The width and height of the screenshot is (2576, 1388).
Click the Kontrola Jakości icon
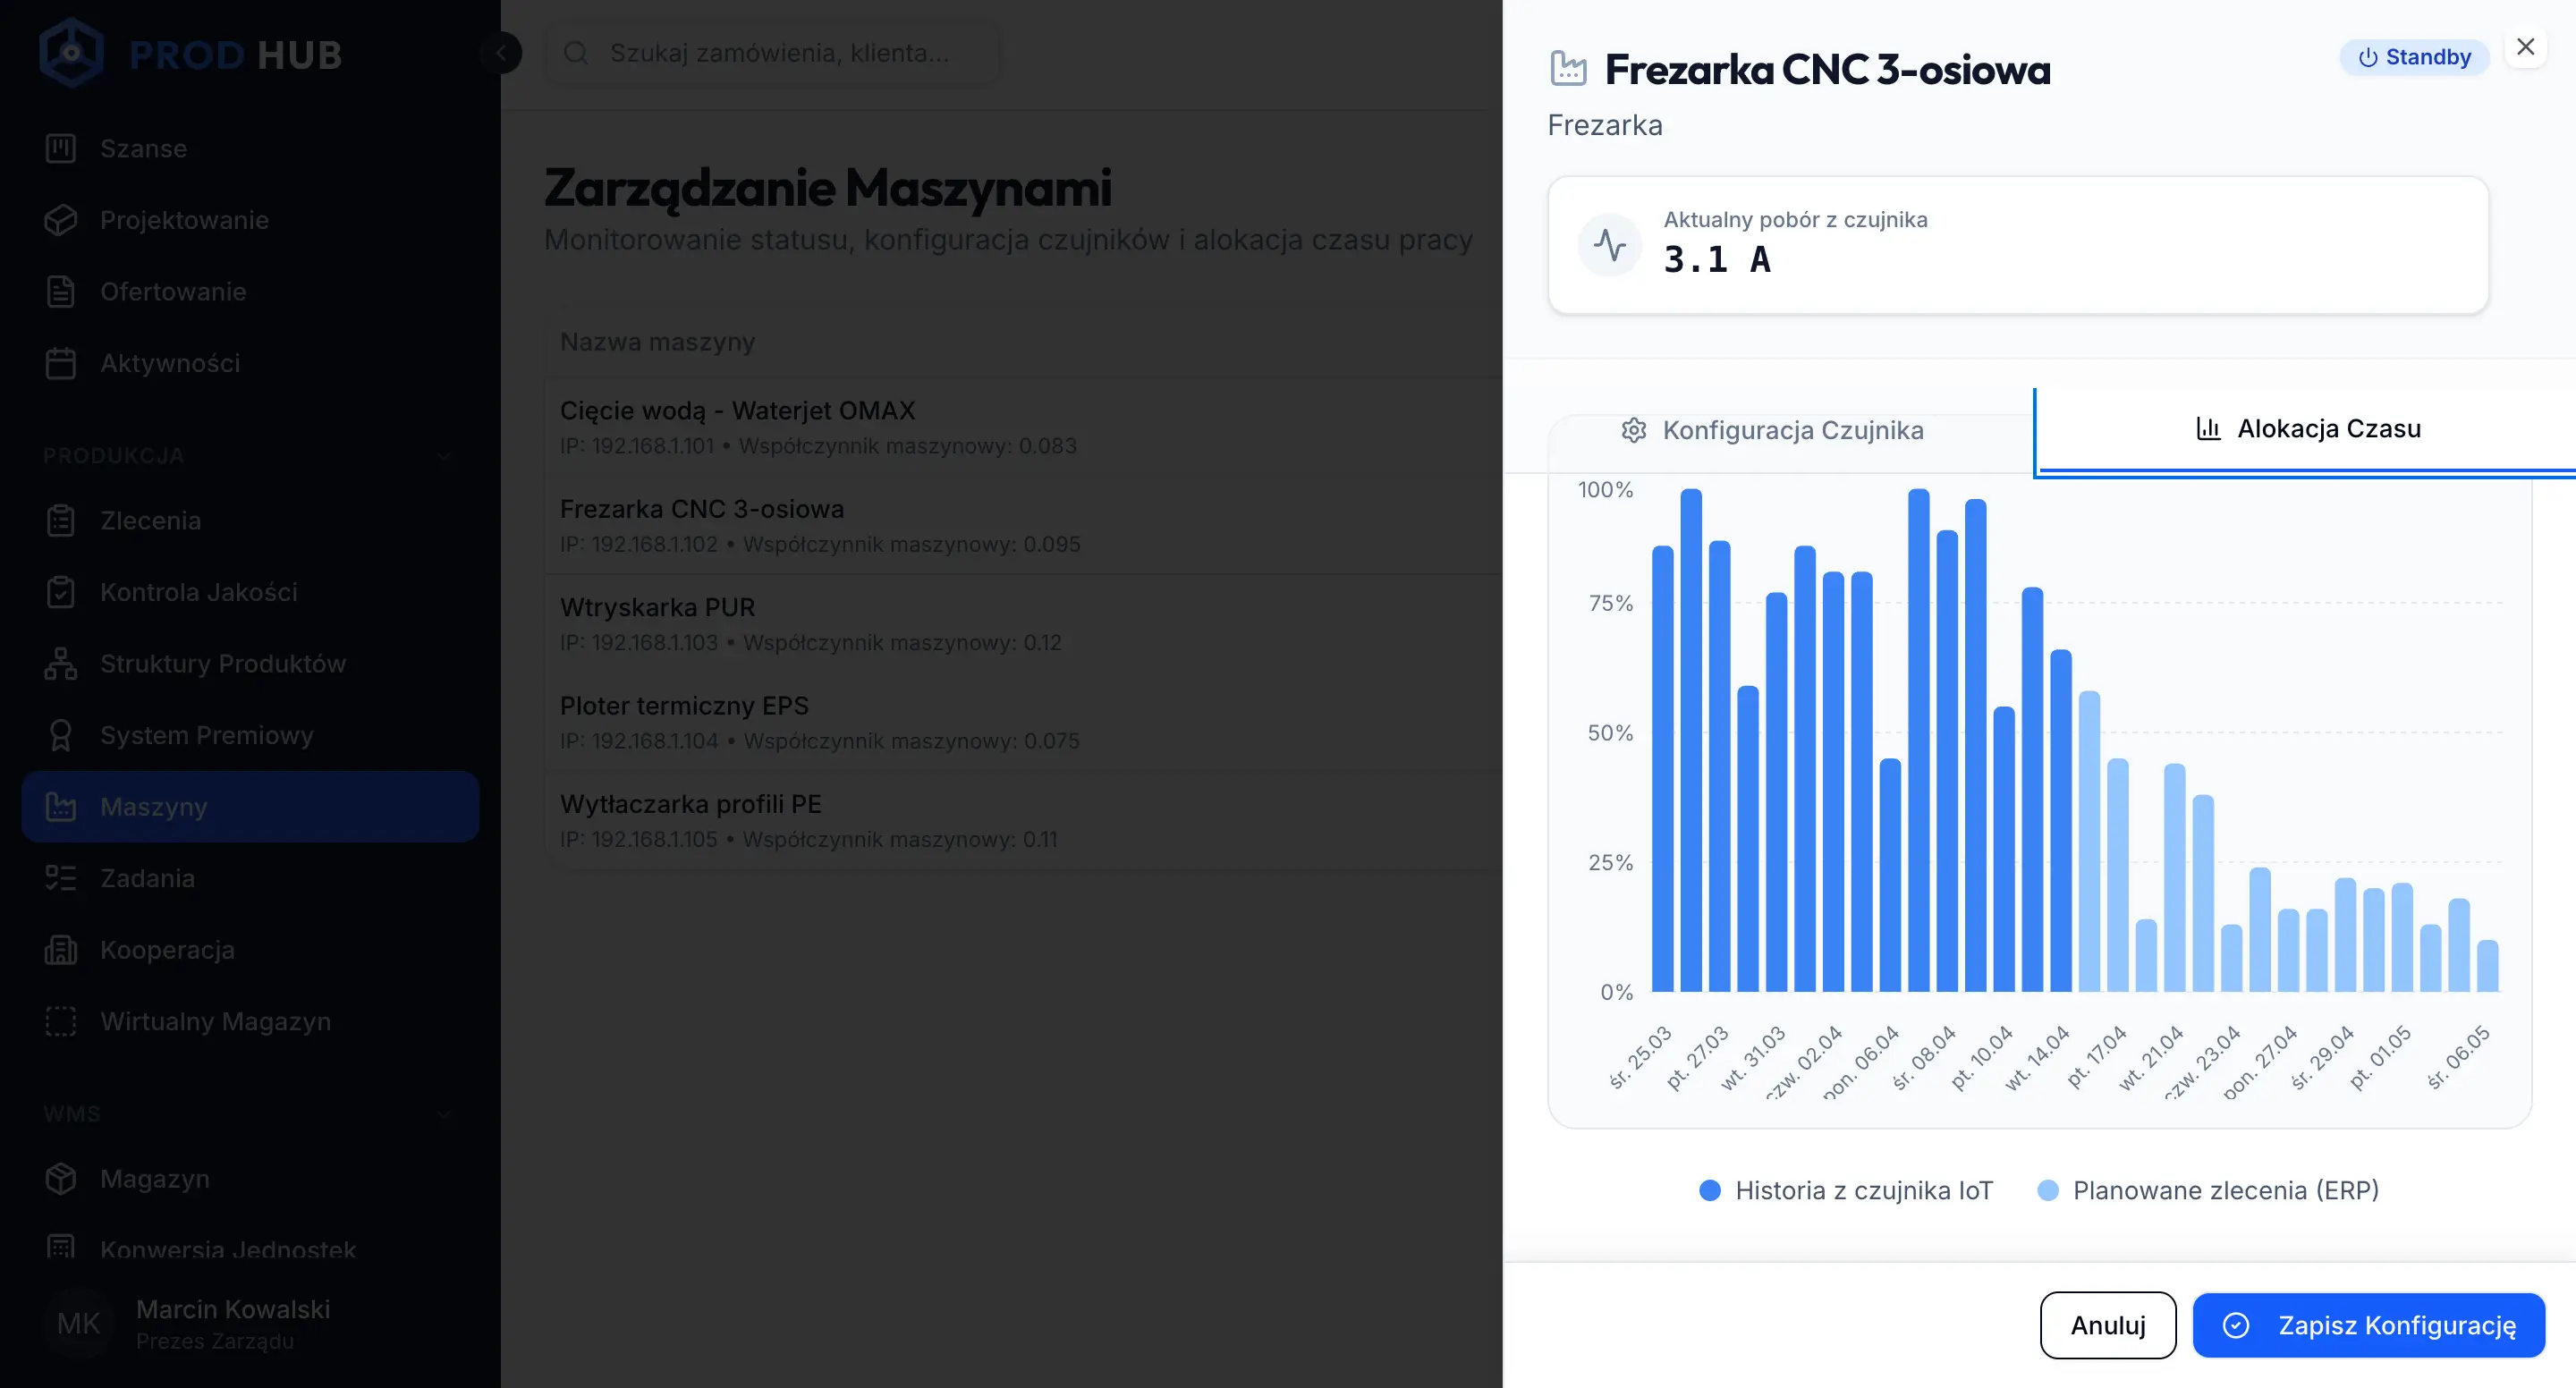61,592
